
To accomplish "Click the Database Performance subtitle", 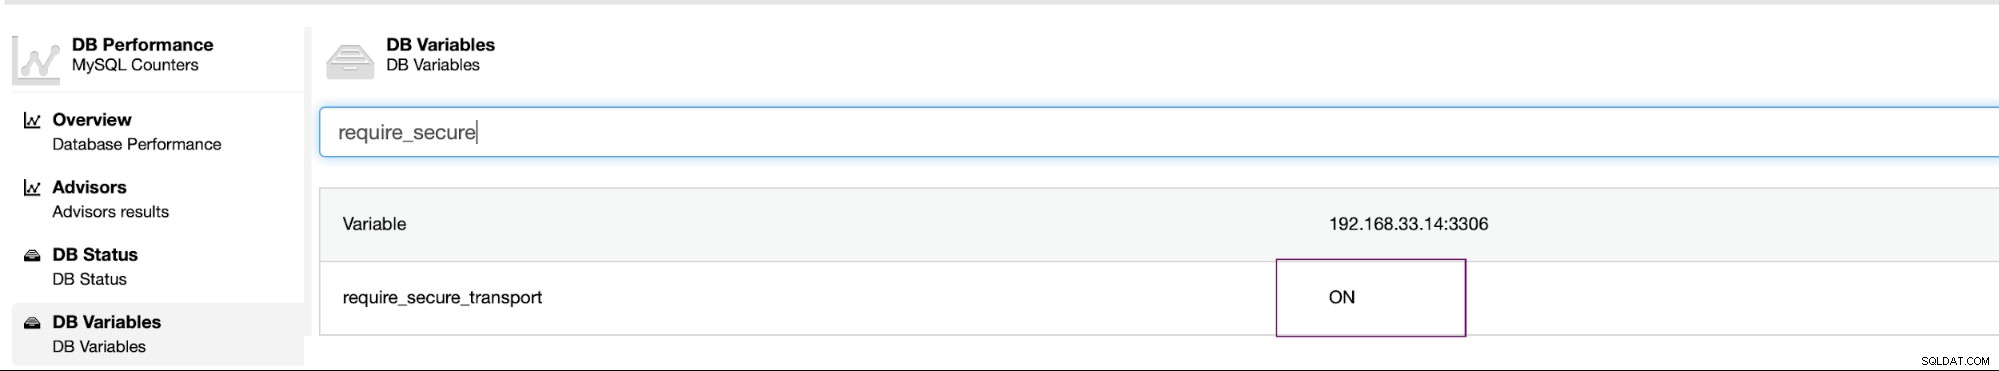I will click(x=137, y=144).
